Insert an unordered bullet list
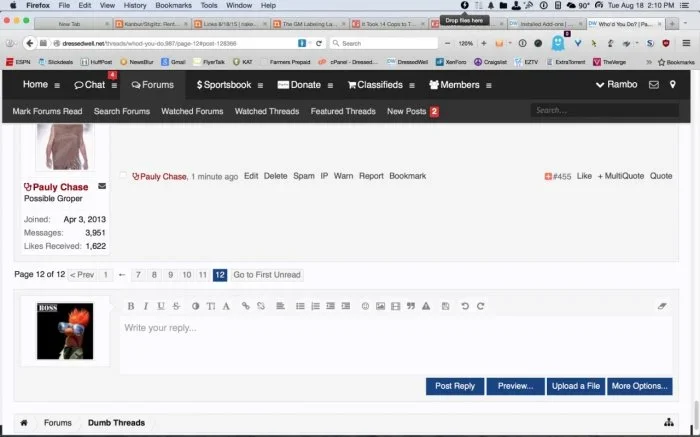Screen dimensions: 700x437 [x=300, y=306]
